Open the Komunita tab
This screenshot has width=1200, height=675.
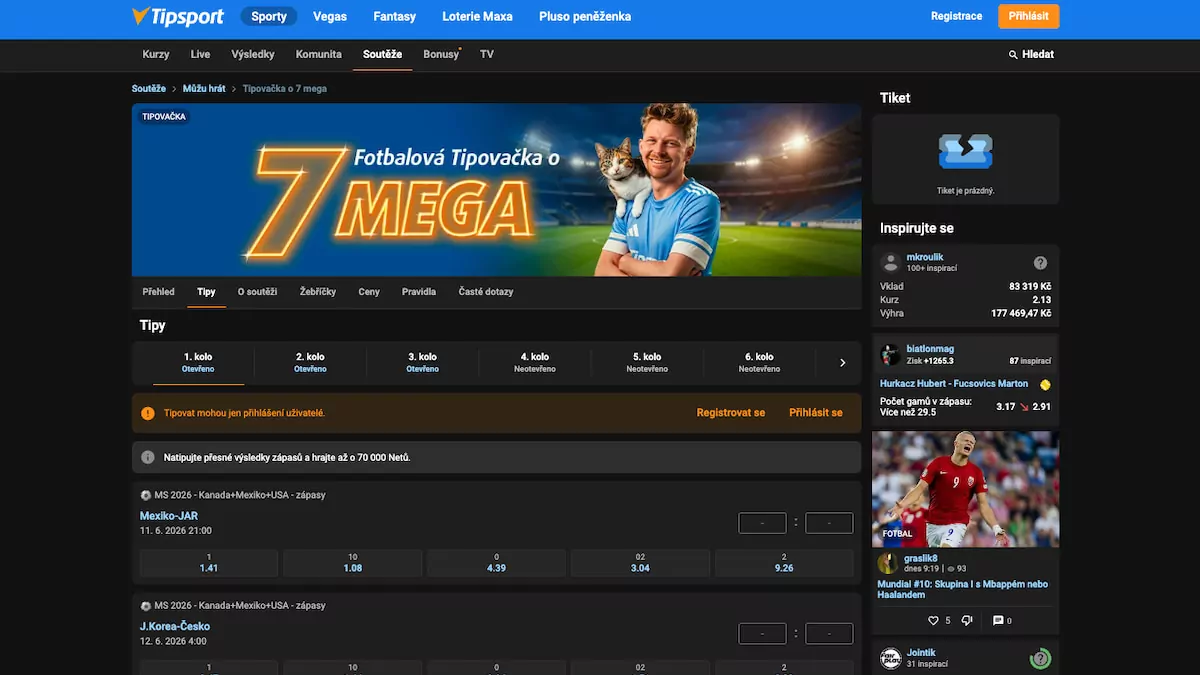[319, 54]
